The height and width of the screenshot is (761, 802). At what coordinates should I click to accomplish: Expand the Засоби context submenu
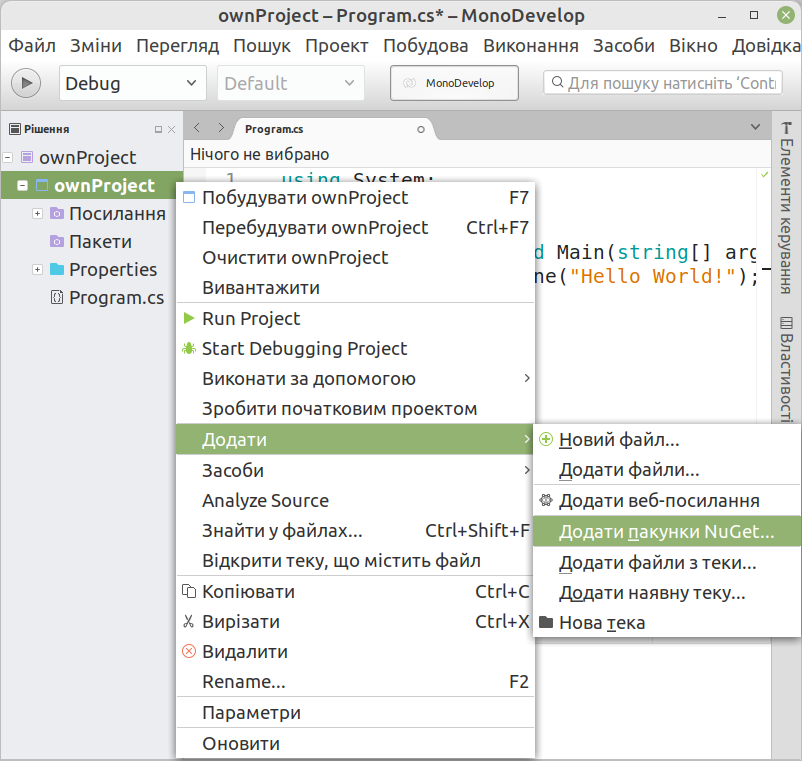point(355,471)
